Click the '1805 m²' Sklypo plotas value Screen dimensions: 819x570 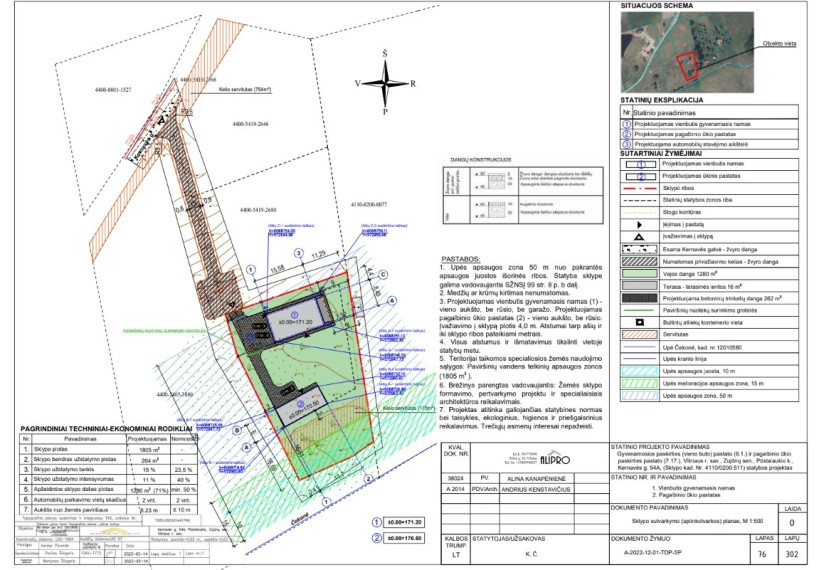149,449
